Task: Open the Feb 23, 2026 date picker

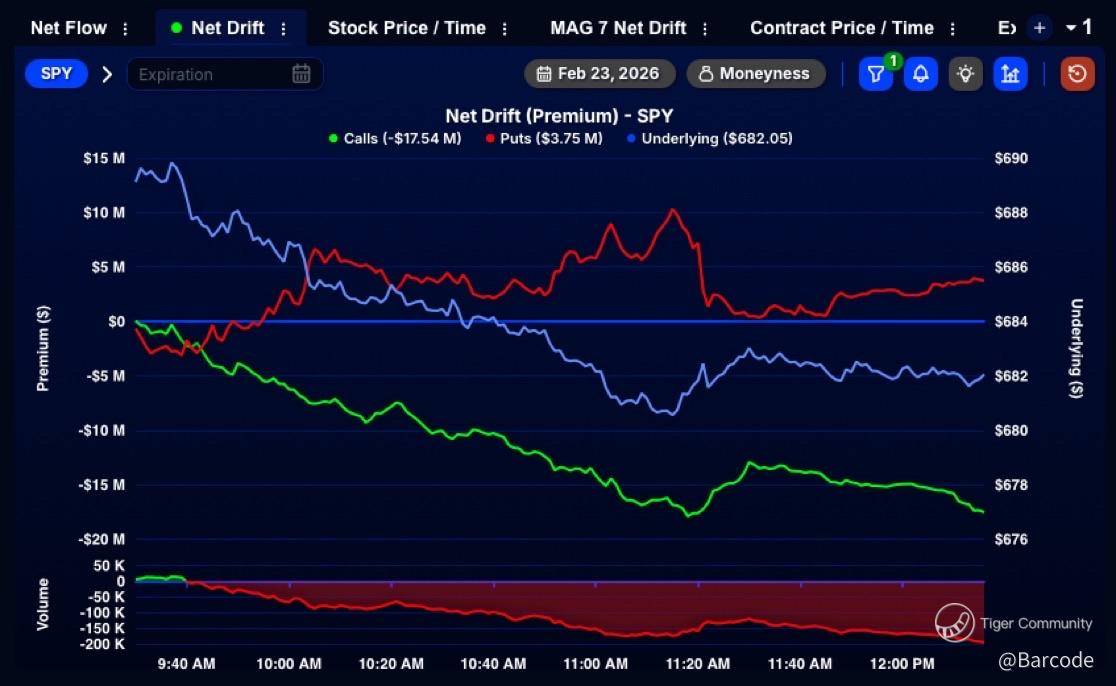Action: [599, 73]
